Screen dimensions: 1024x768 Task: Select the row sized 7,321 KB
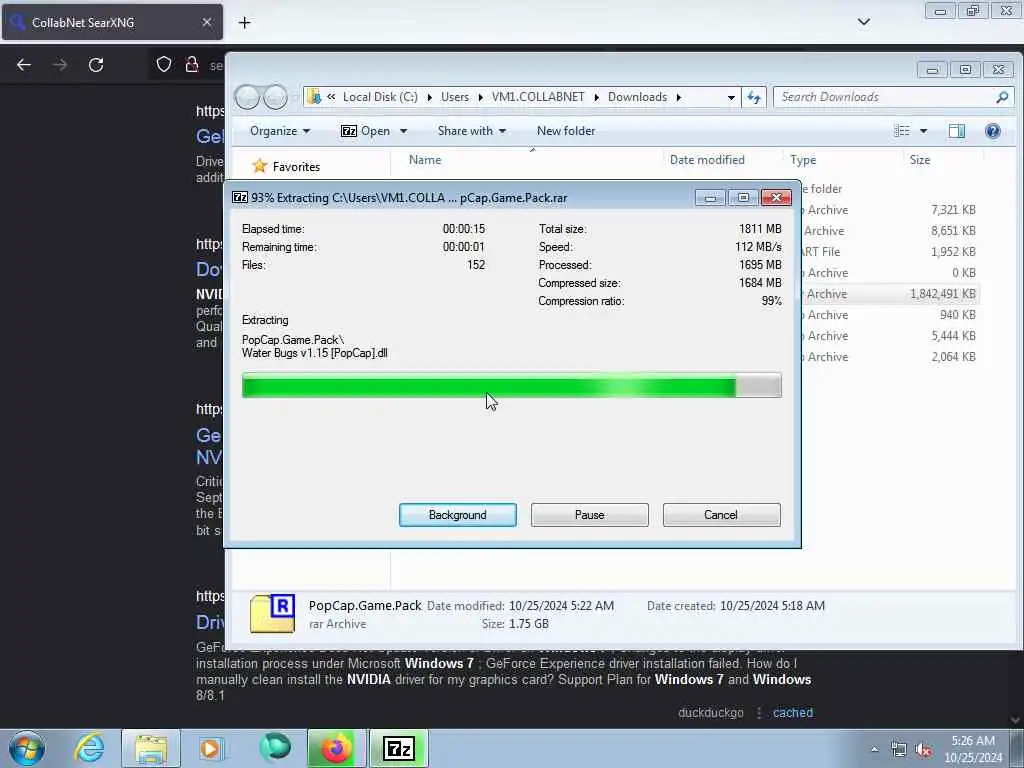click(889, 210)
